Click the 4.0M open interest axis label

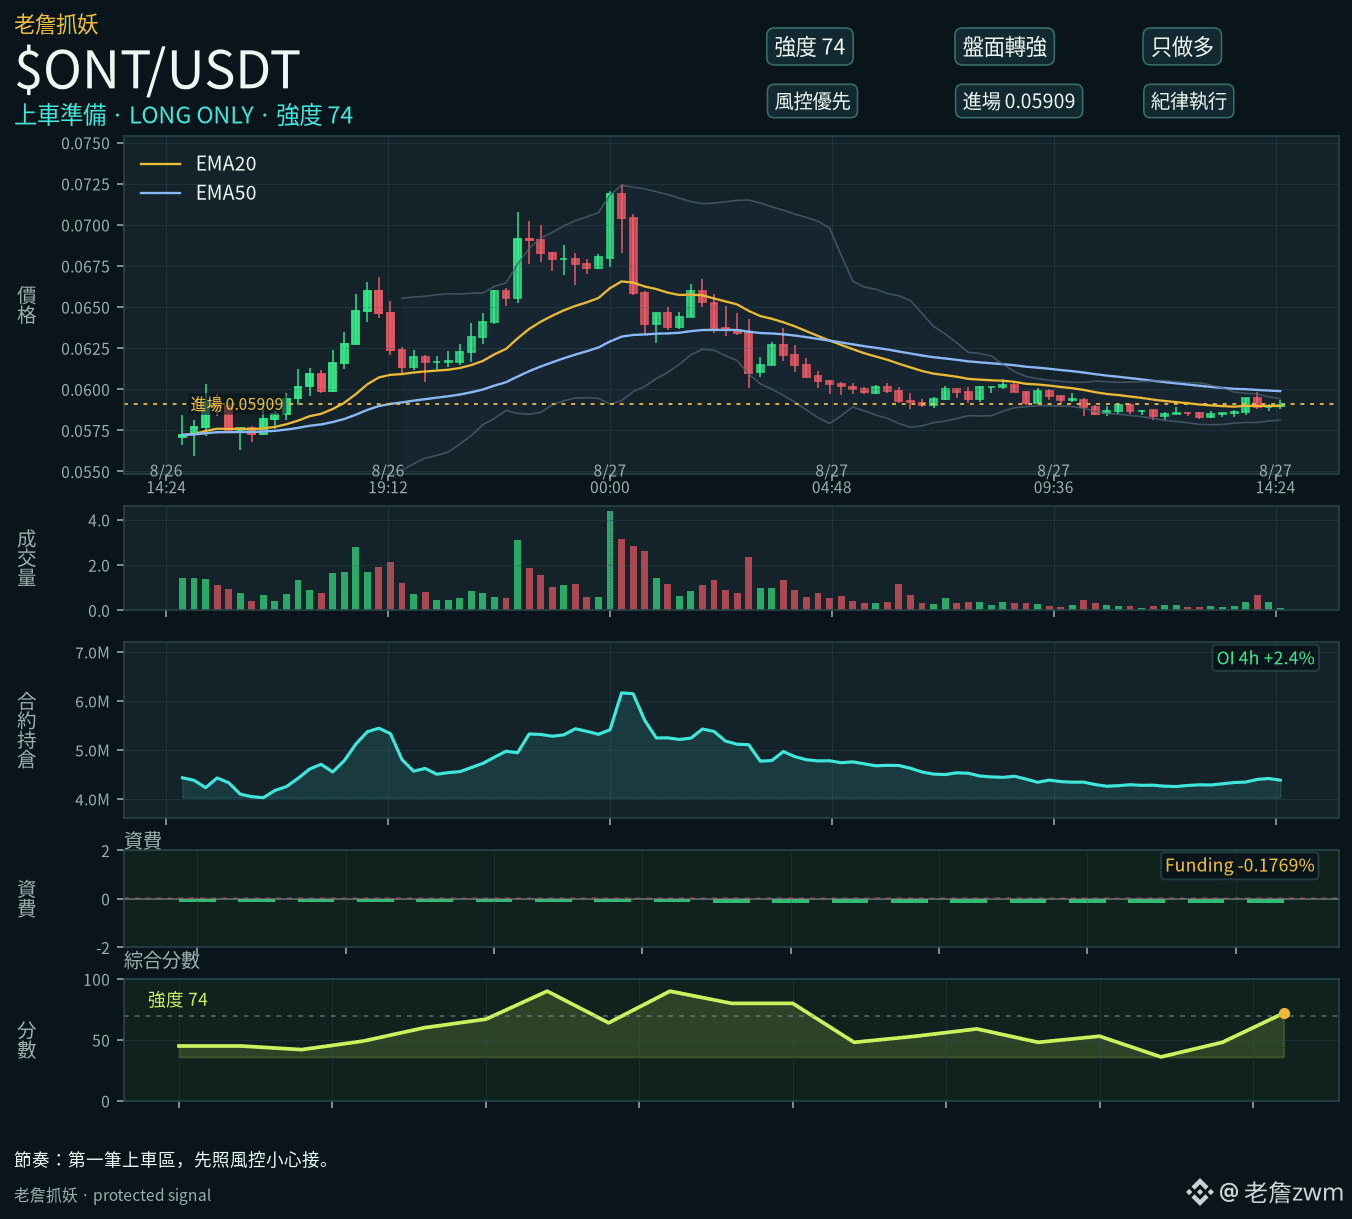coord(92,800)
